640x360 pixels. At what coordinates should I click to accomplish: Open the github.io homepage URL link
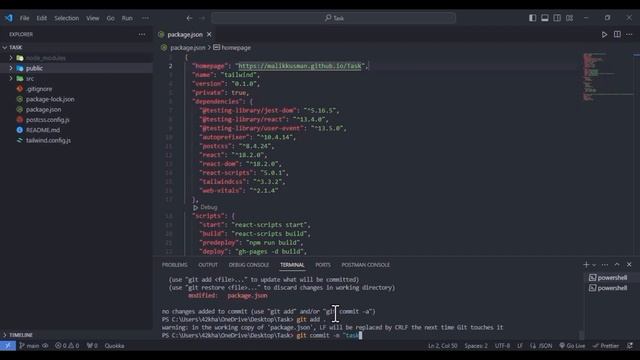300,66
